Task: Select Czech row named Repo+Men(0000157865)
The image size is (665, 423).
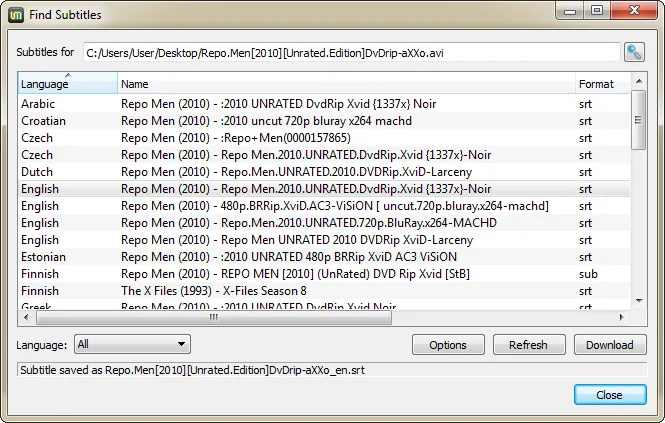Action: pos(324,137)
